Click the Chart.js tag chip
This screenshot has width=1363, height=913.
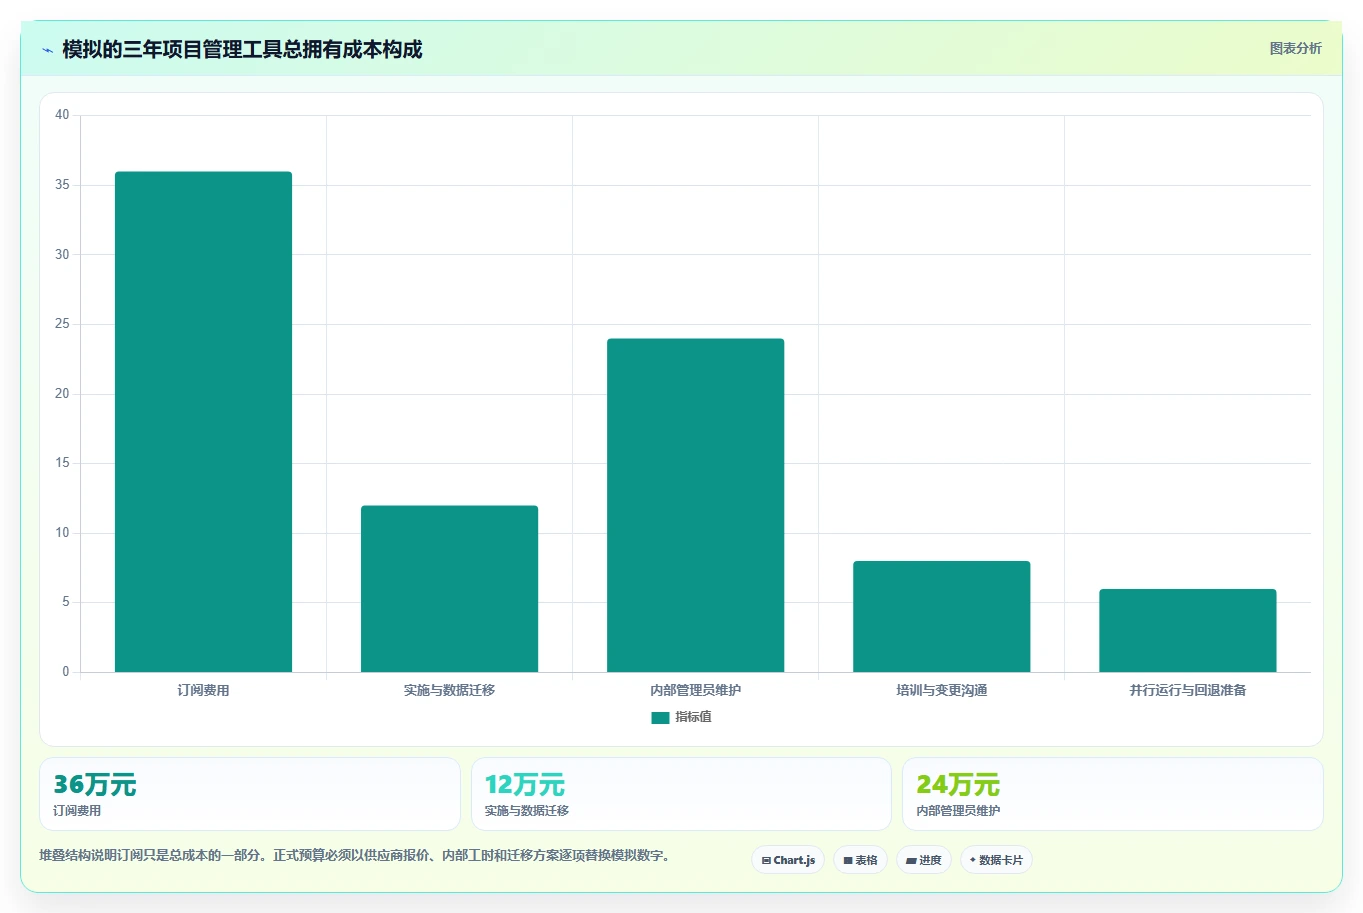(788, 860)
